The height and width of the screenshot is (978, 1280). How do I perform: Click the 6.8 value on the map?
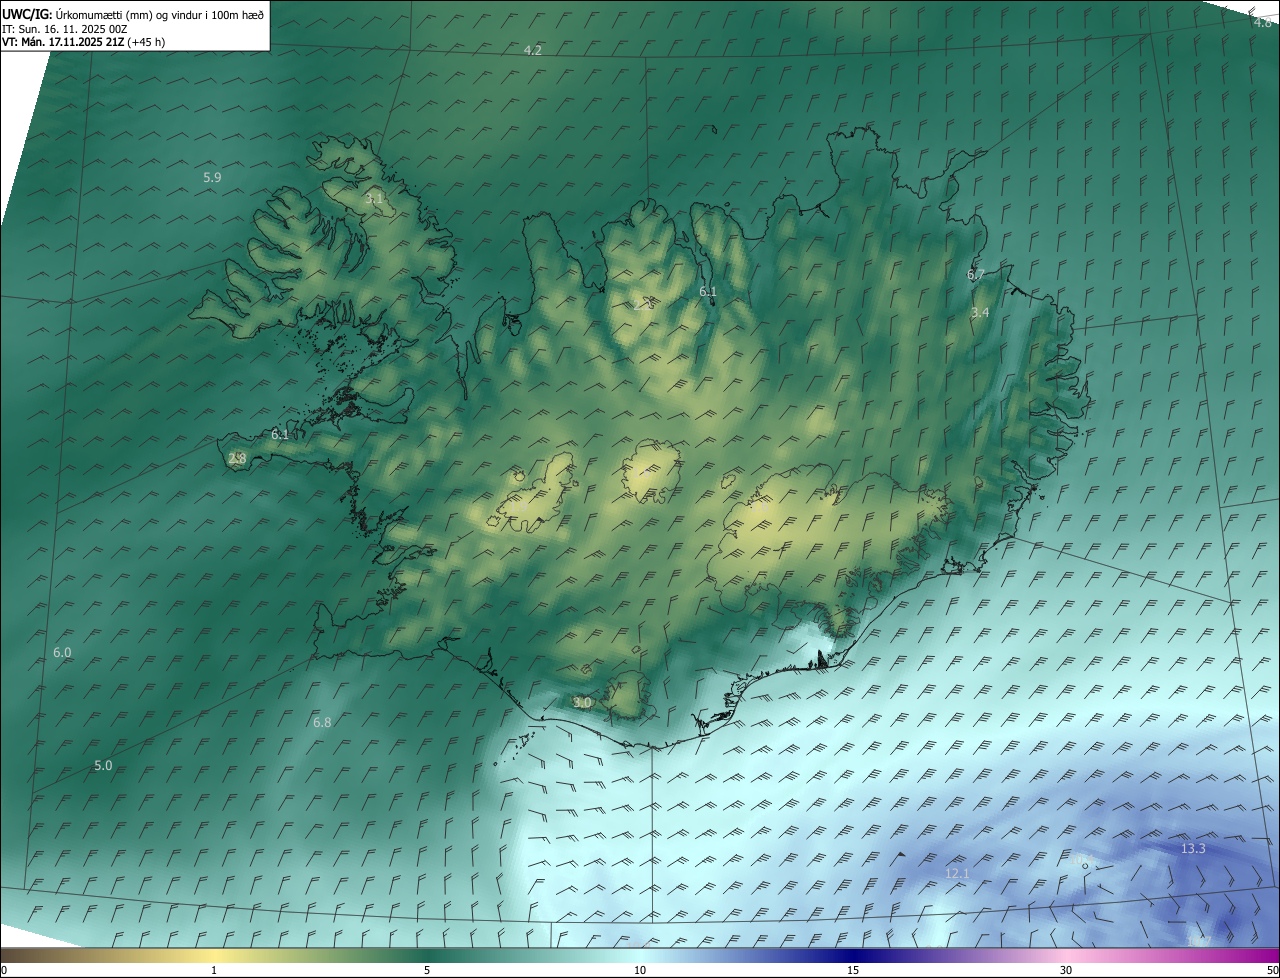pos(322,722)
